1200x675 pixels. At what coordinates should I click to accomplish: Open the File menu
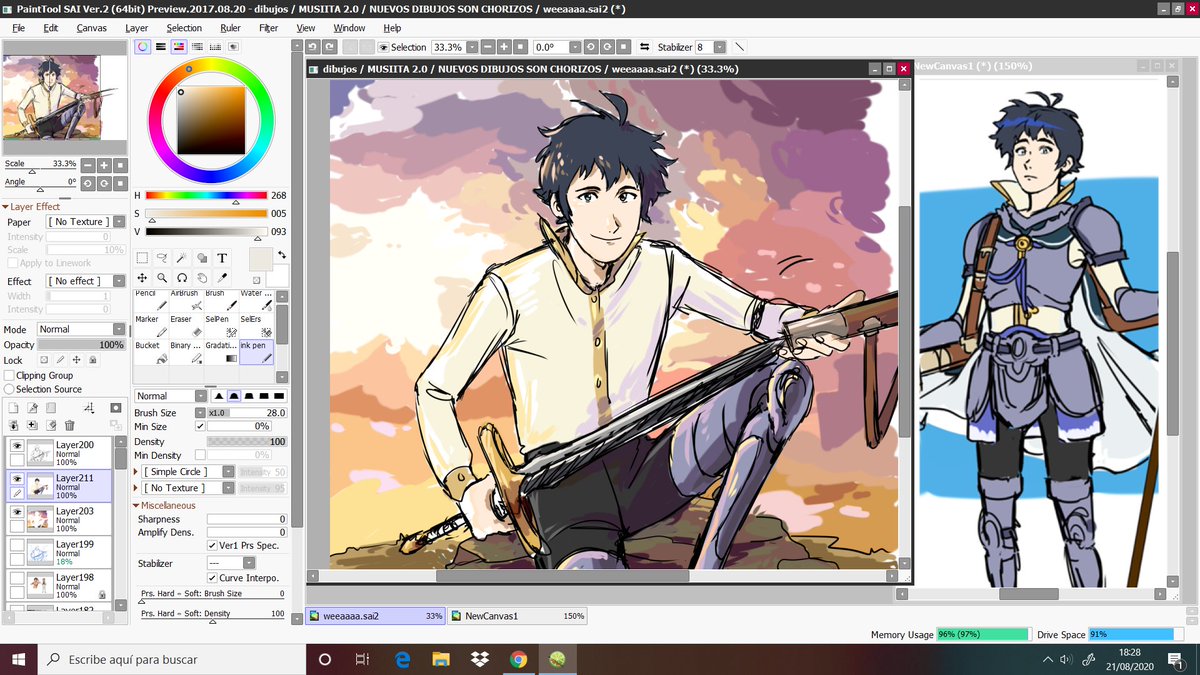(x=19, y=28)
